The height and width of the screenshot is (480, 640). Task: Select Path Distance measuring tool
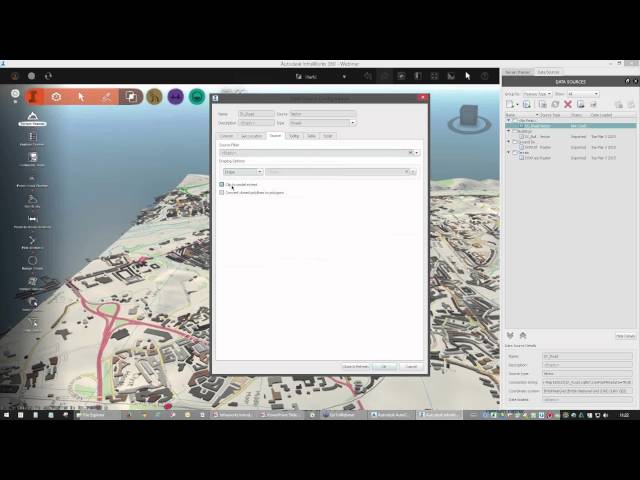[32, 242]
